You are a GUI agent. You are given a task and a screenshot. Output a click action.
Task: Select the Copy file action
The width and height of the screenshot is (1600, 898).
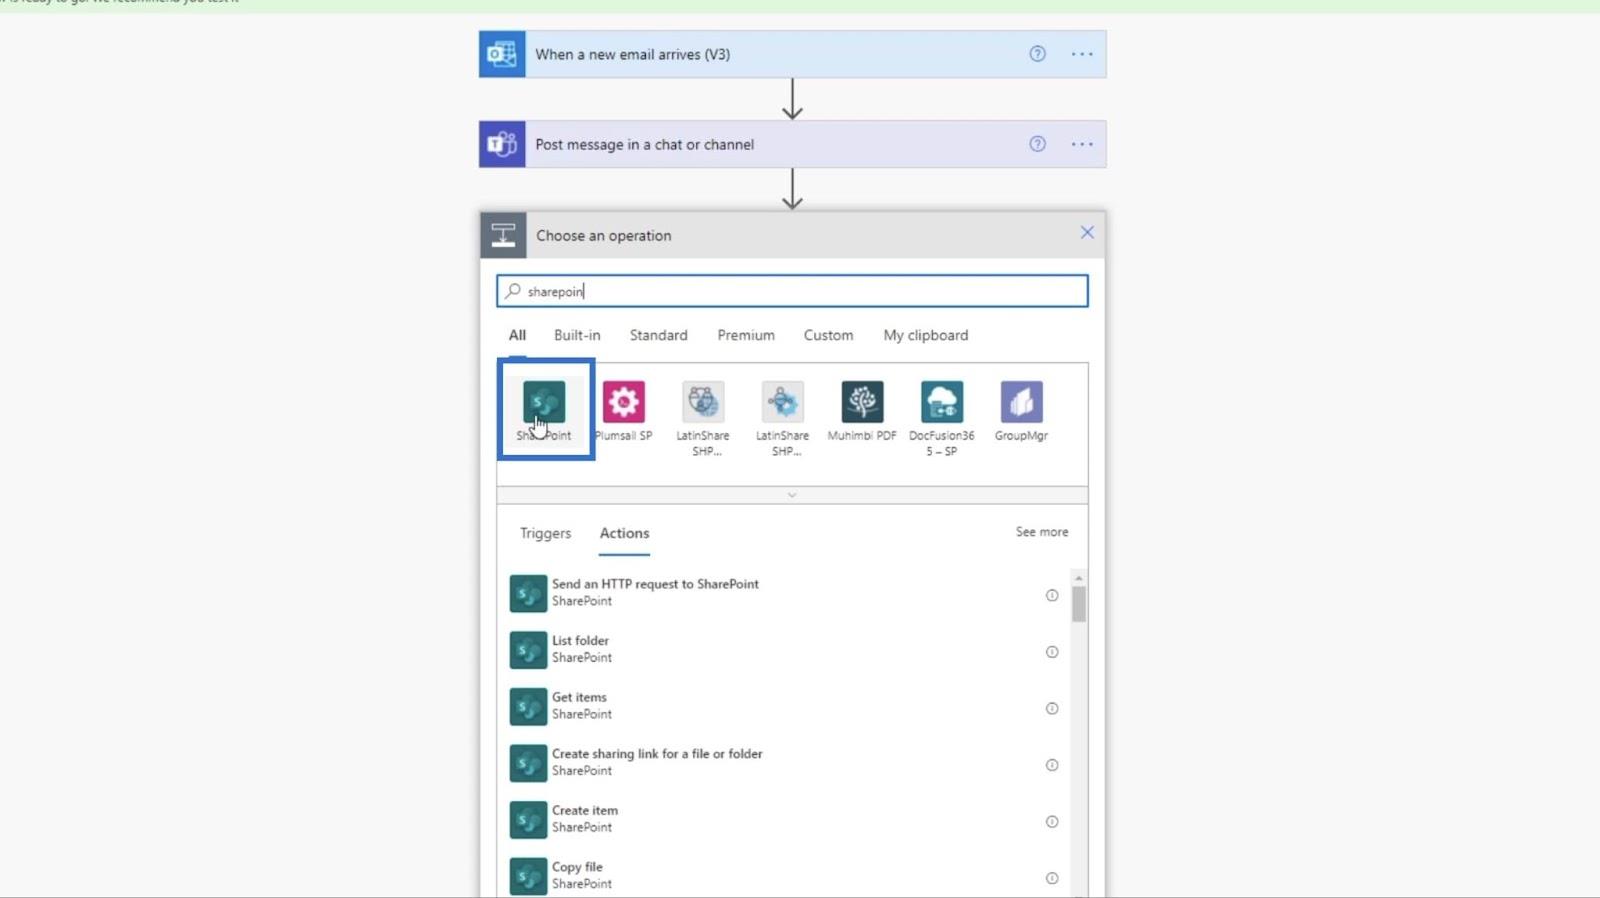click(x=785, y=876)
